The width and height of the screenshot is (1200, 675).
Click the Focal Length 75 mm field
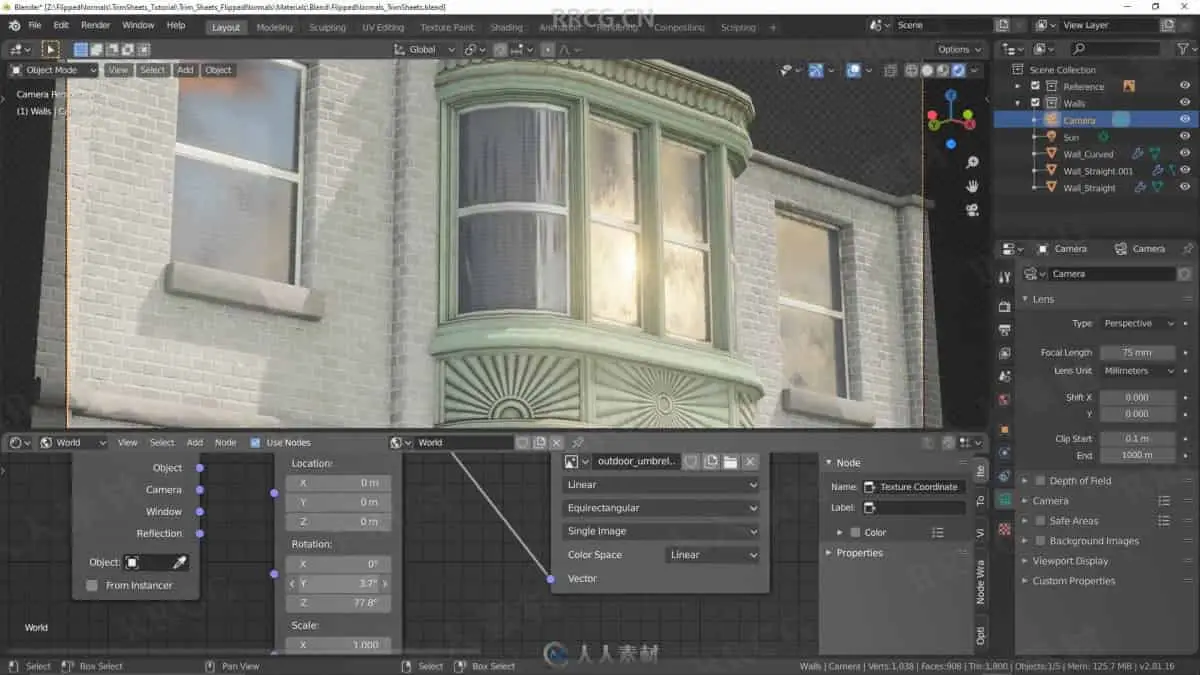click(x=1138, y=352)
